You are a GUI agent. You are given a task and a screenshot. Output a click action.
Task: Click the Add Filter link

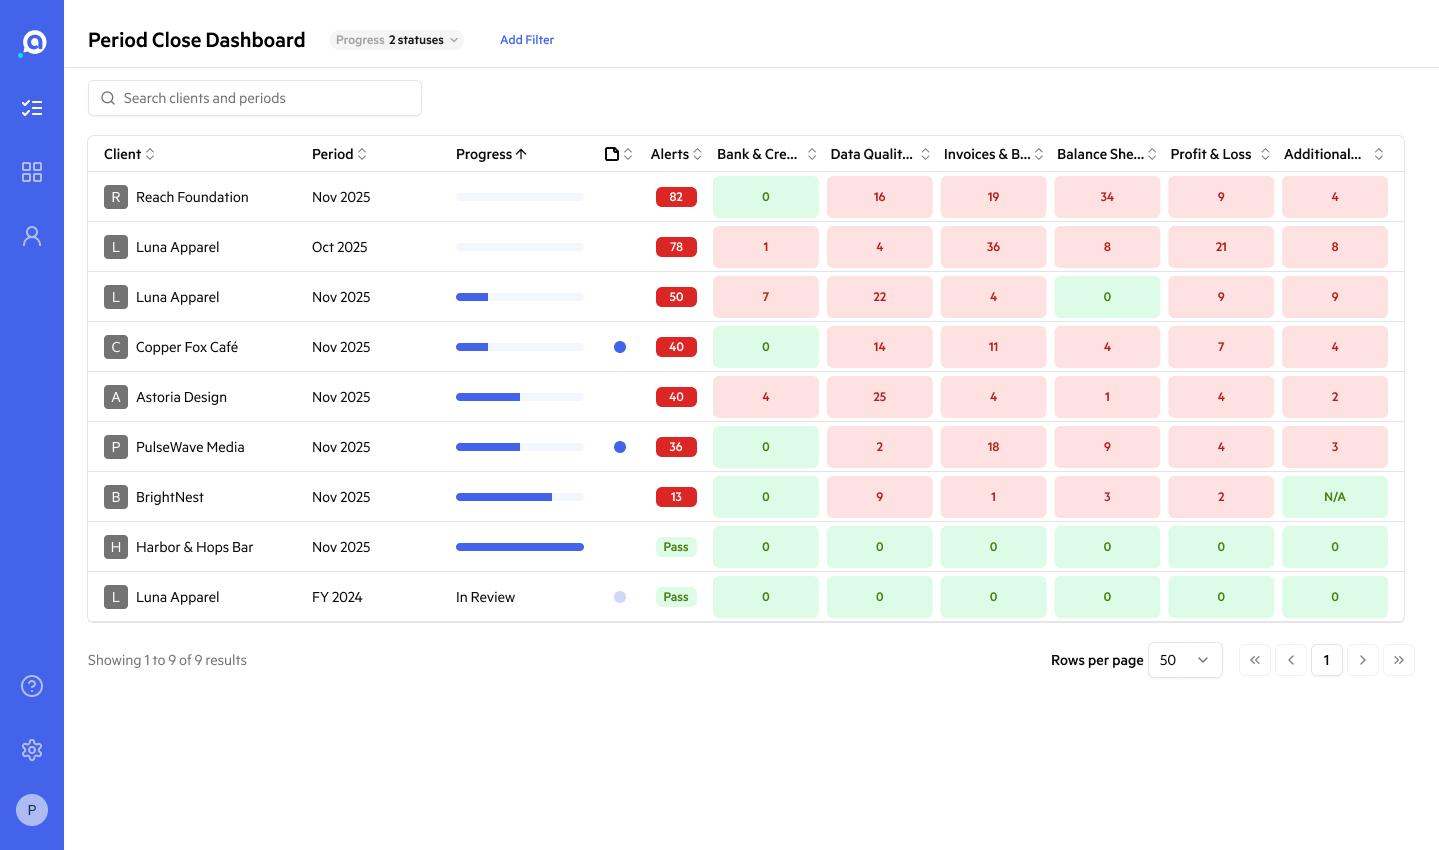click(527, 40)
